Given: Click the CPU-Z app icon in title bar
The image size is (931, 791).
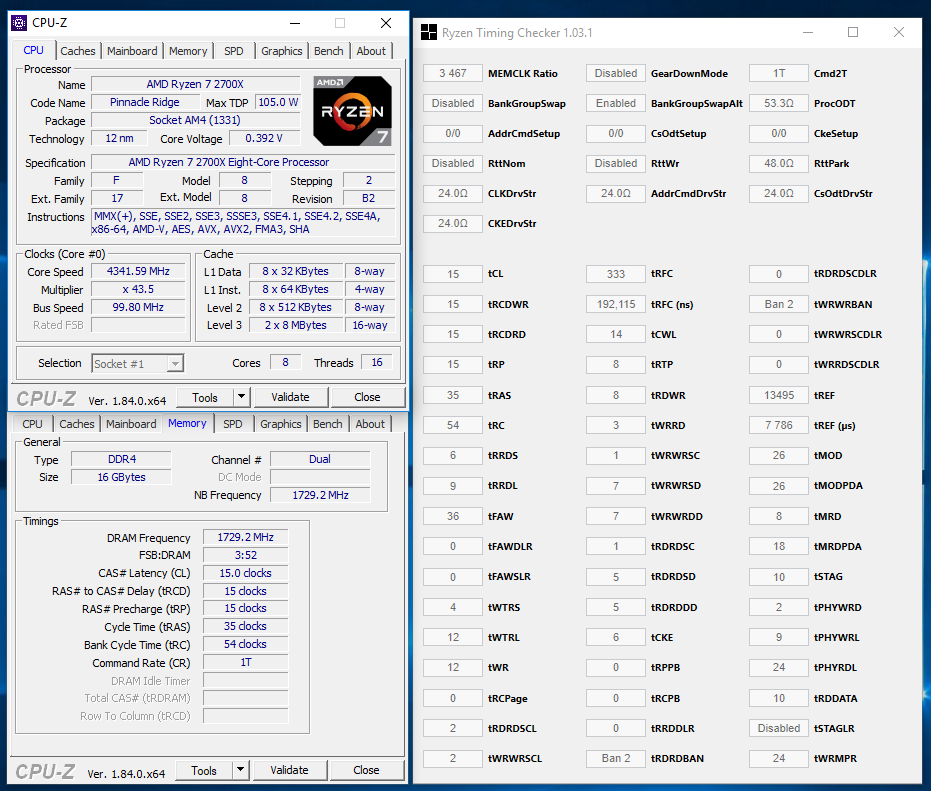Looking at the screenshot, I should [x=19, y=23].
